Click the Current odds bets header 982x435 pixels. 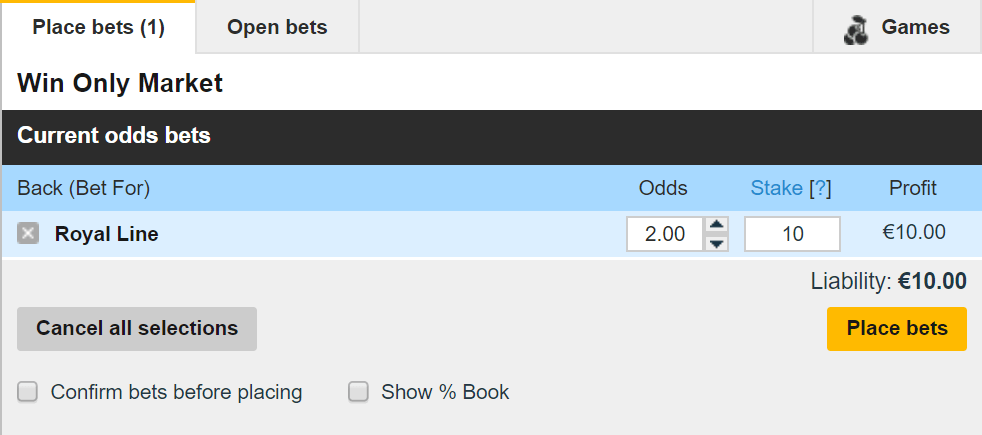click(x=114, y=136)
